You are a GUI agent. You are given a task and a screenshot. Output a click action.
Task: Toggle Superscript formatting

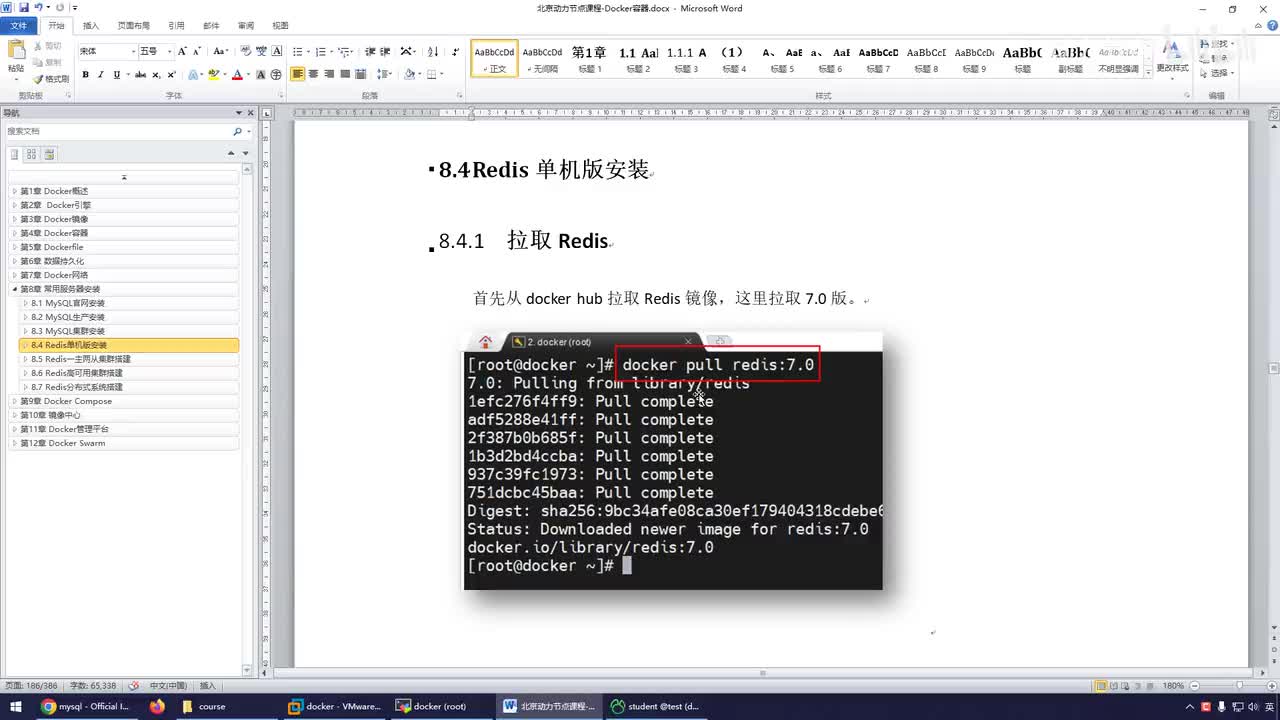(x=171, y=74)
